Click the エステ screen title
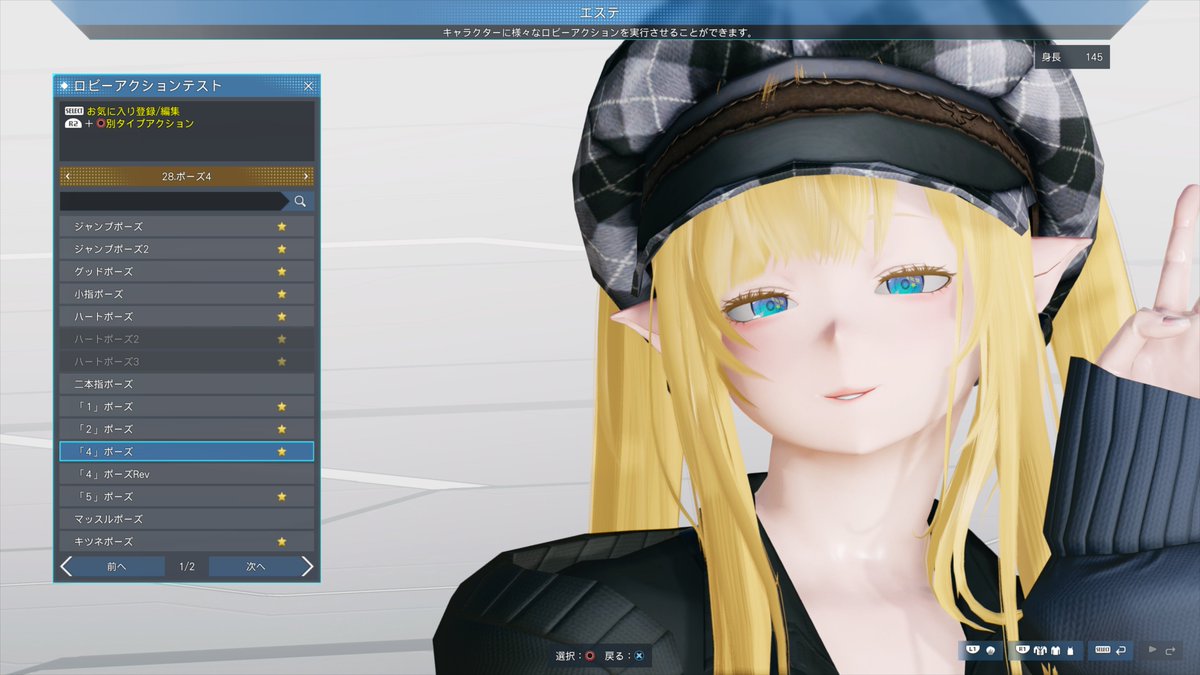1200x675 pixels. (x=600, y=12)
